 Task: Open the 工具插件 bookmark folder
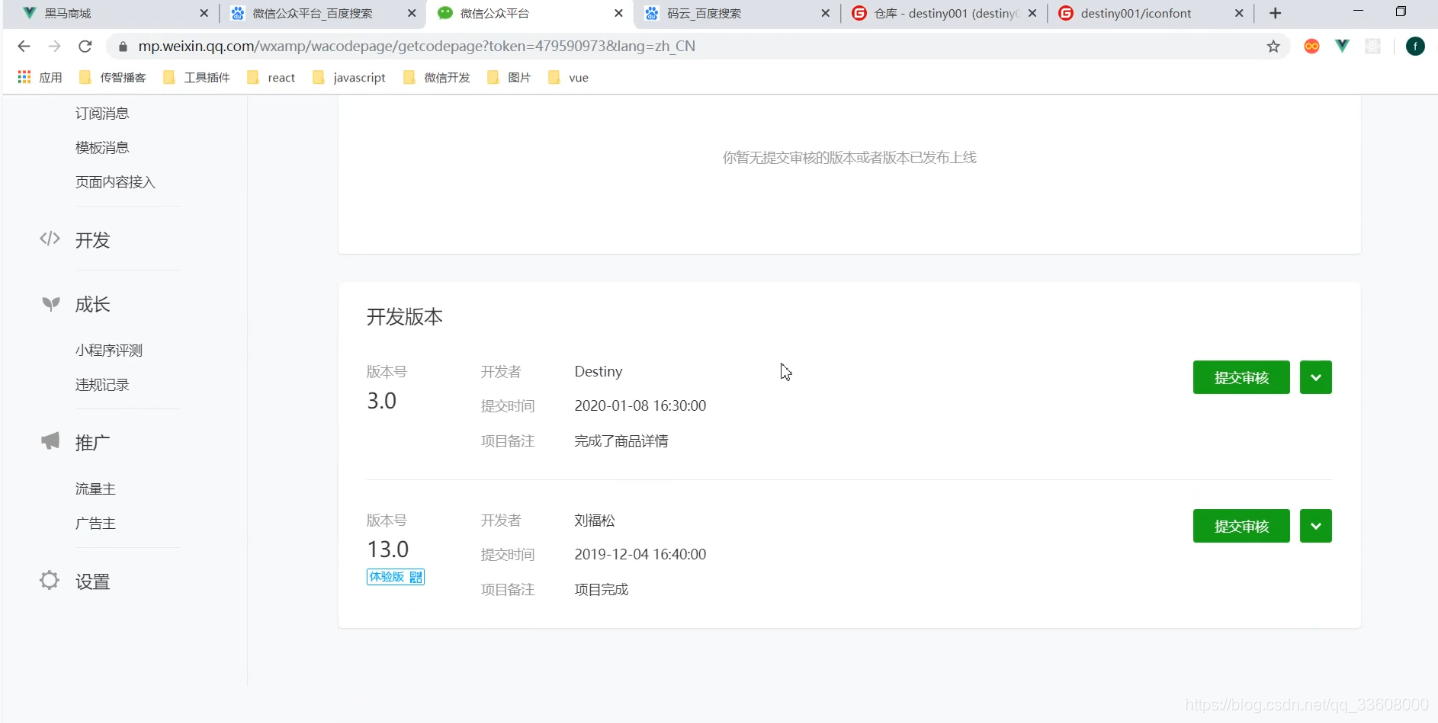[196, 77]
